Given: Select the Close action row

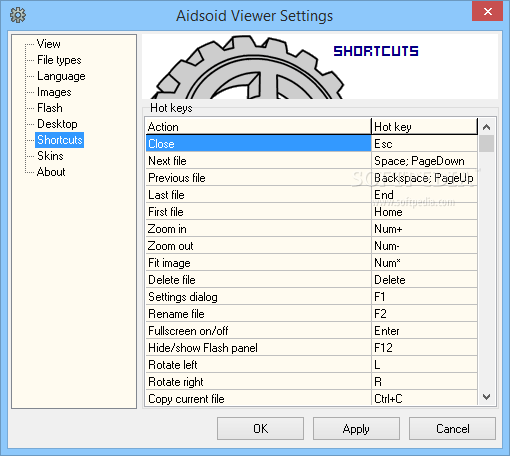Looking at the screenshot, I should [x=258, y=144].
